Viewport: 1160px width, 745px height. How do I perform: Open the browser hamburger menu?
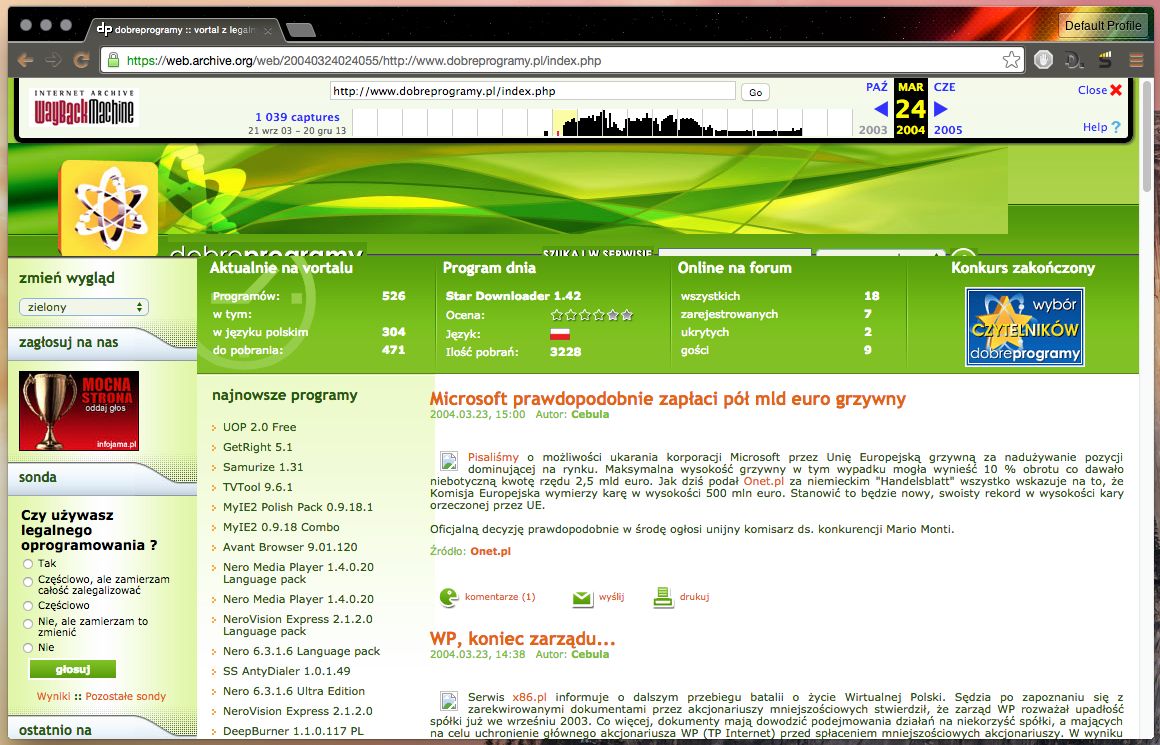coord(1136,60)
